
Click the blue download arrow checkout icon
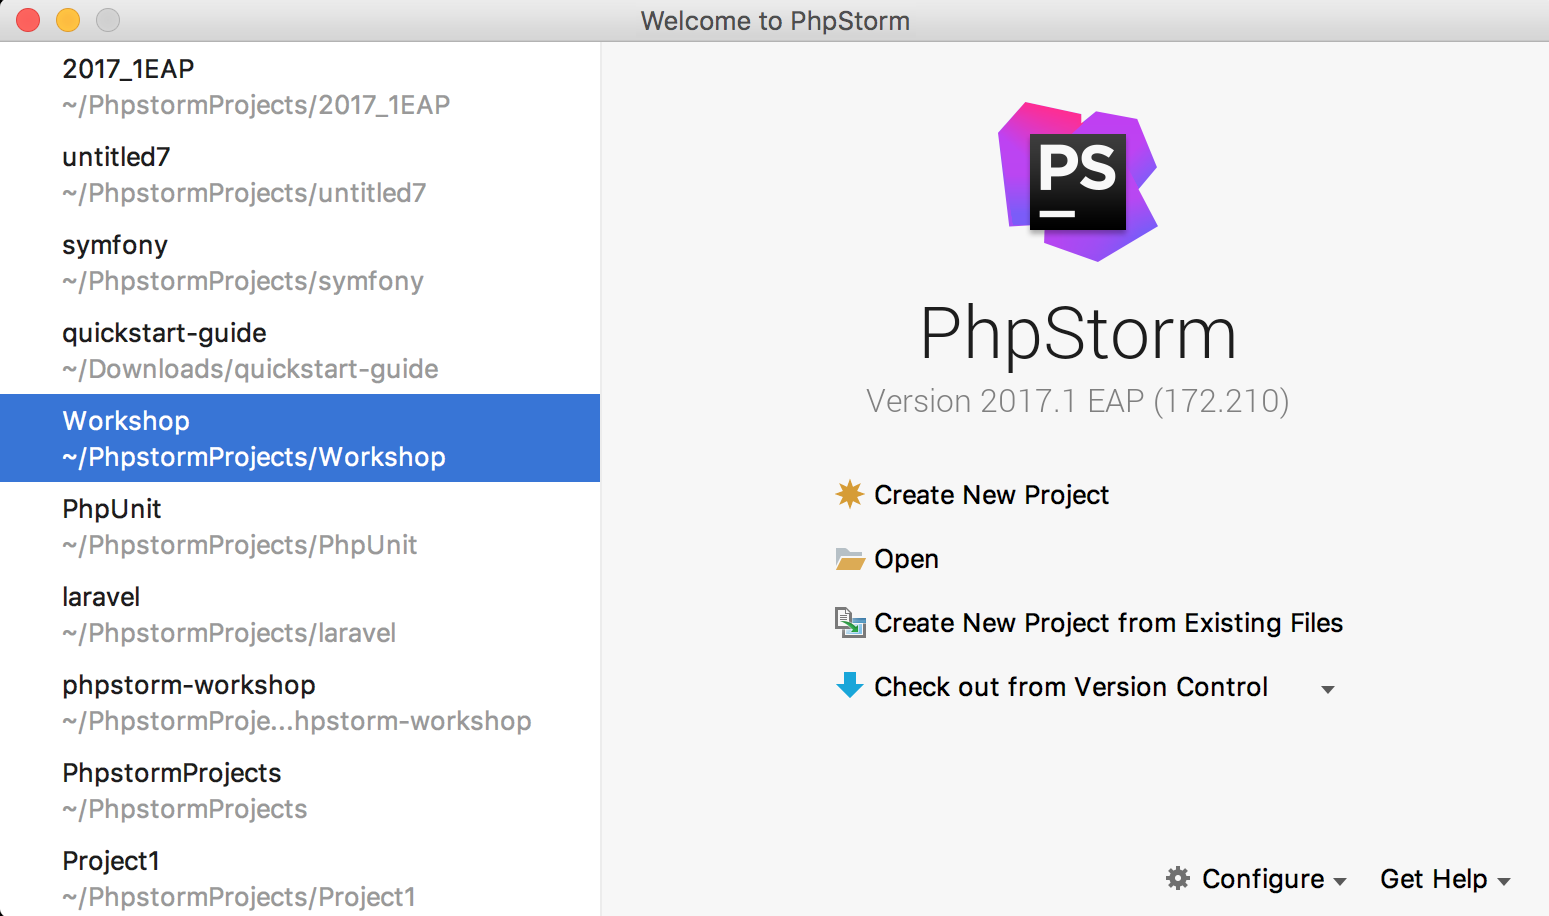tap(849, 686)
